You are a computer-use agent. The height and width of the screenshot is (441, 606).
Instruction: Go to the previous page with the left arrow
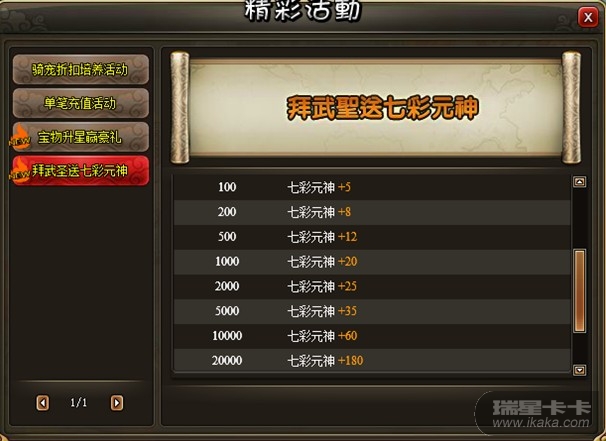[43, 403]
